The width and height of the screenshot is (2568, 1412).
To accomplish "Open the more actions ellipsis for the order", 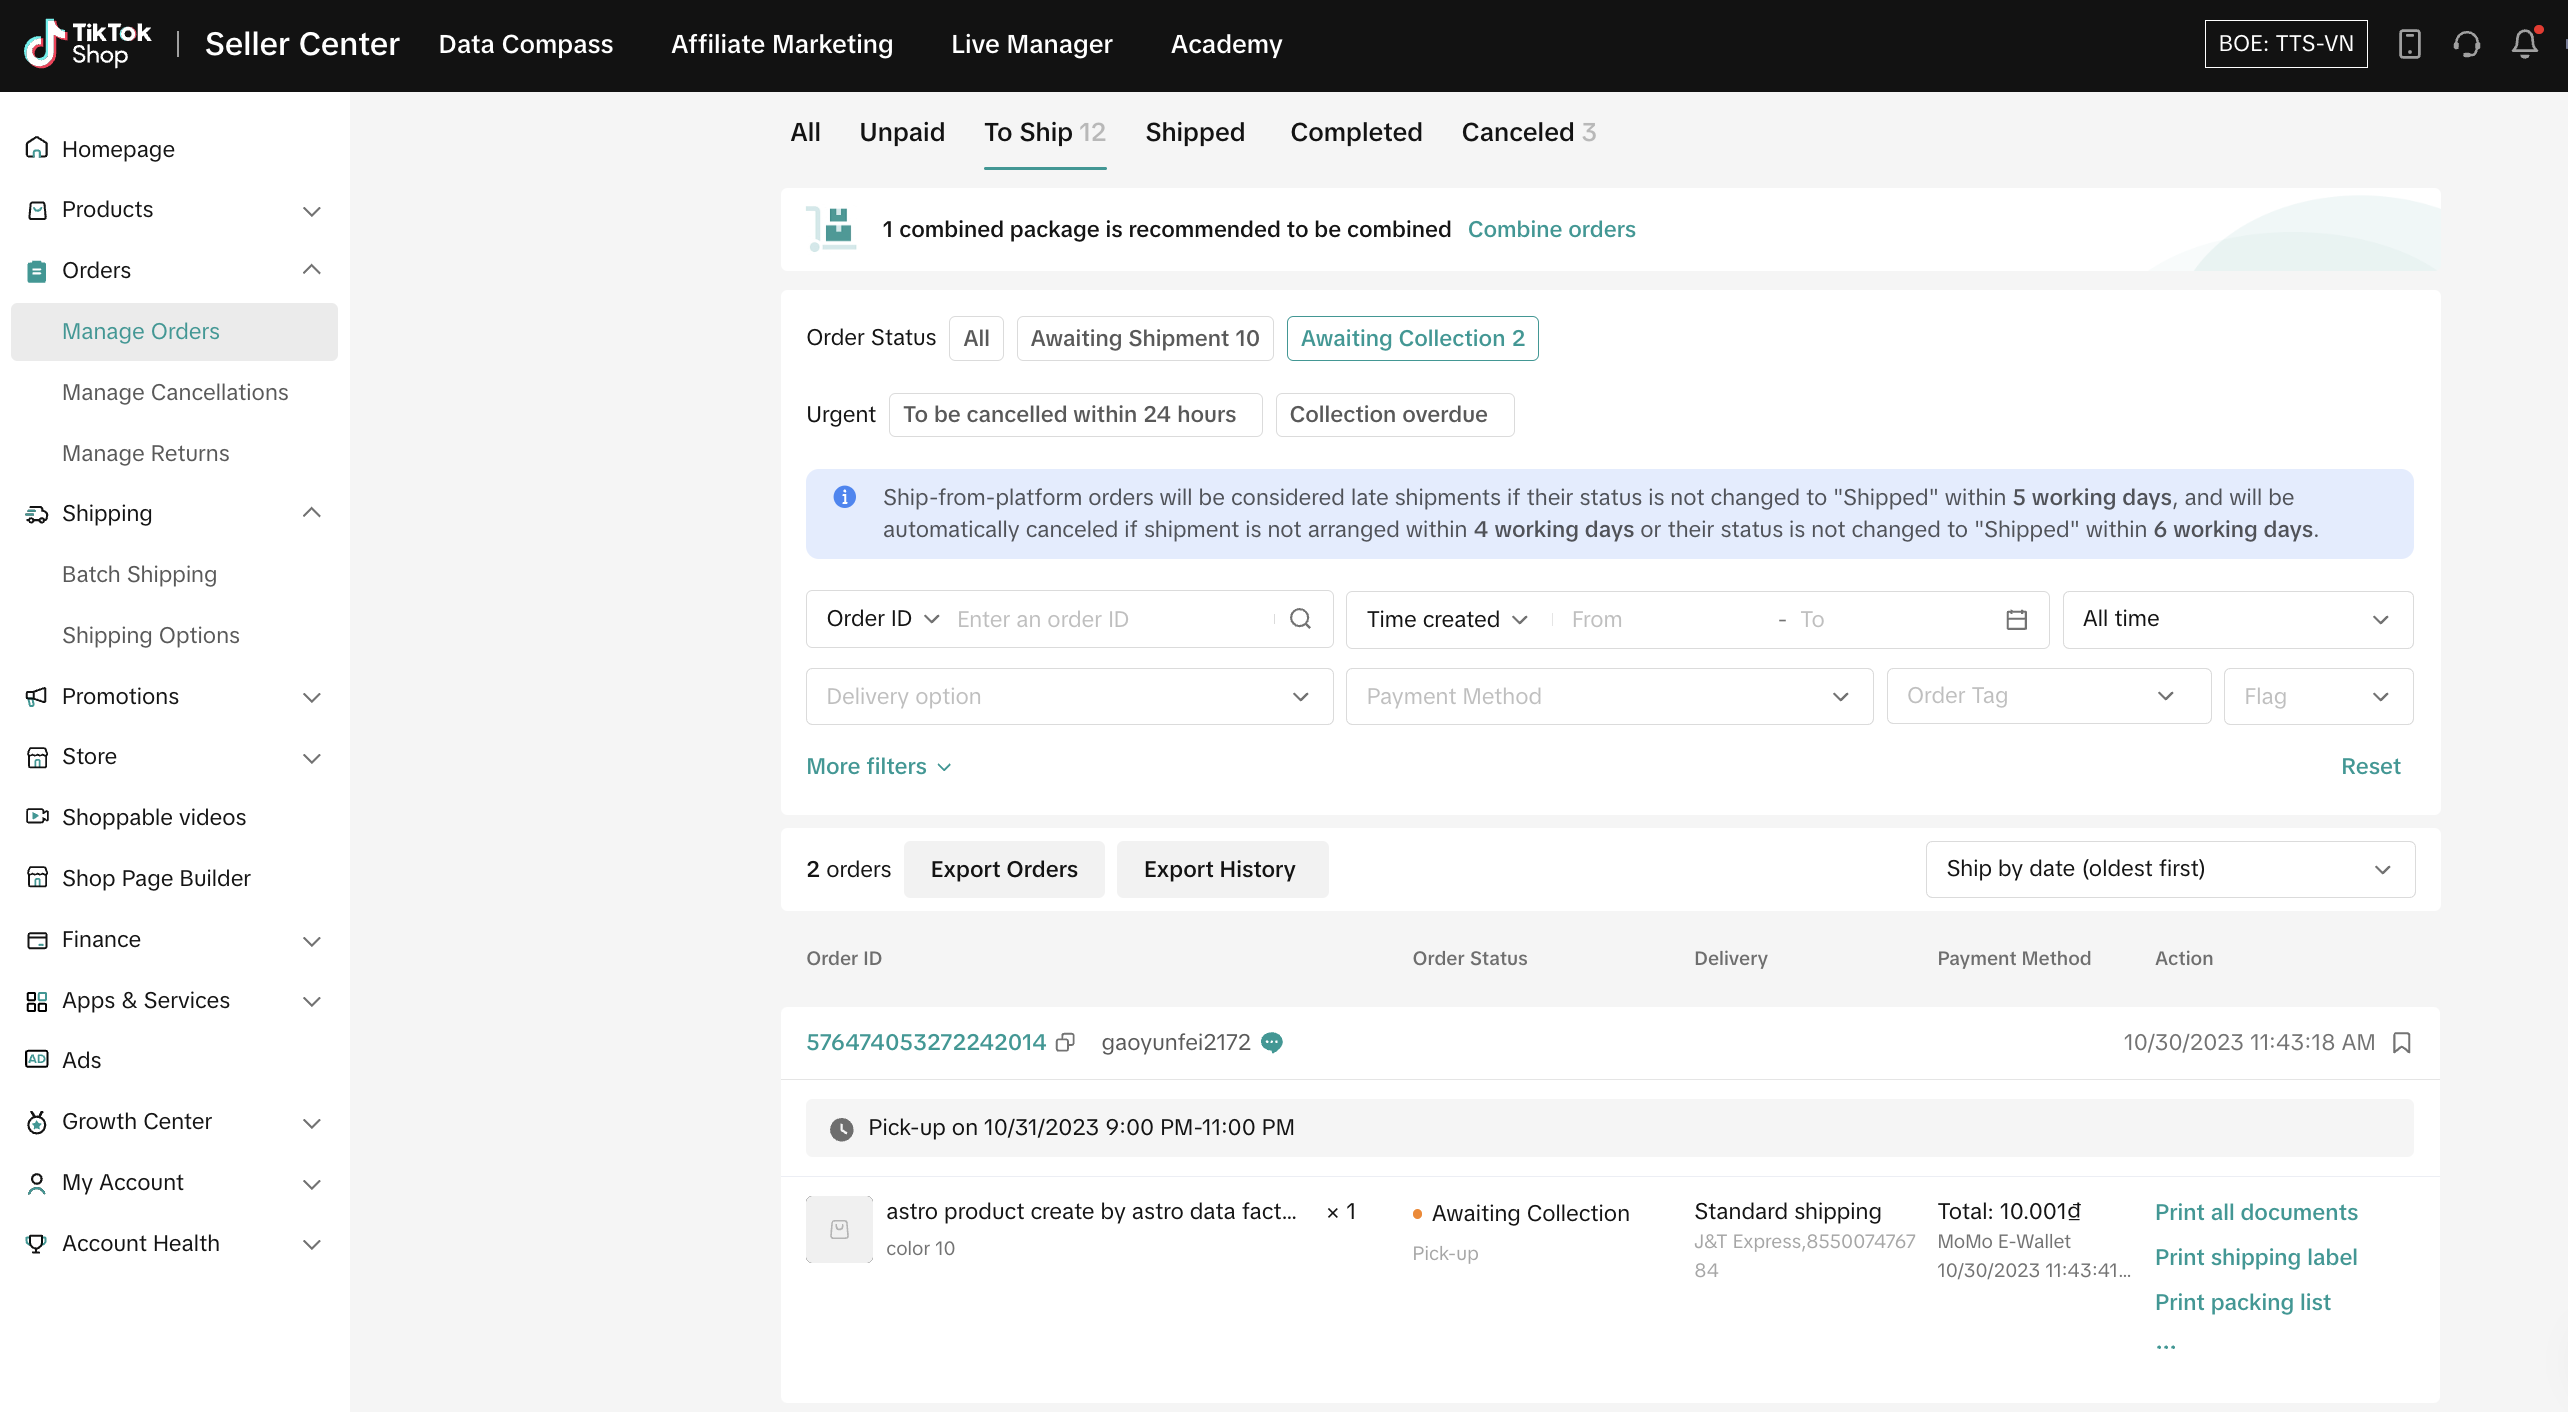I will (2166, 1347).
